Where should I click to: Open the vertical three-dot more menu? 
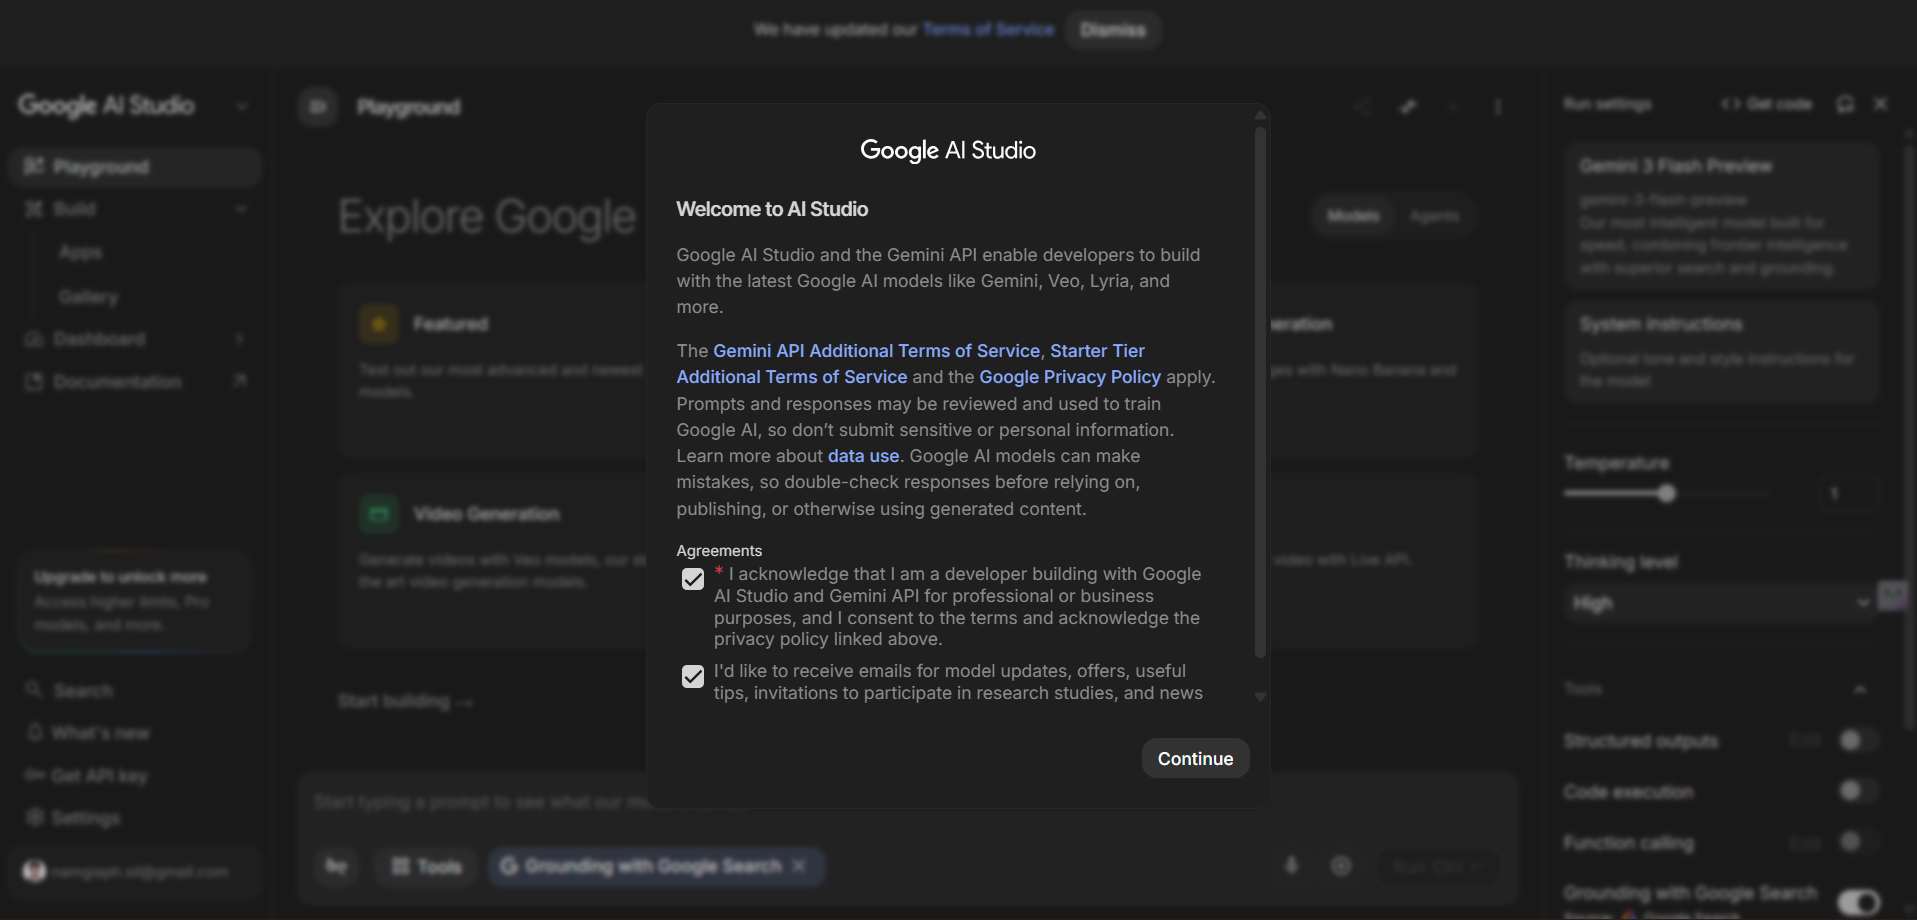coord(1498,106)
